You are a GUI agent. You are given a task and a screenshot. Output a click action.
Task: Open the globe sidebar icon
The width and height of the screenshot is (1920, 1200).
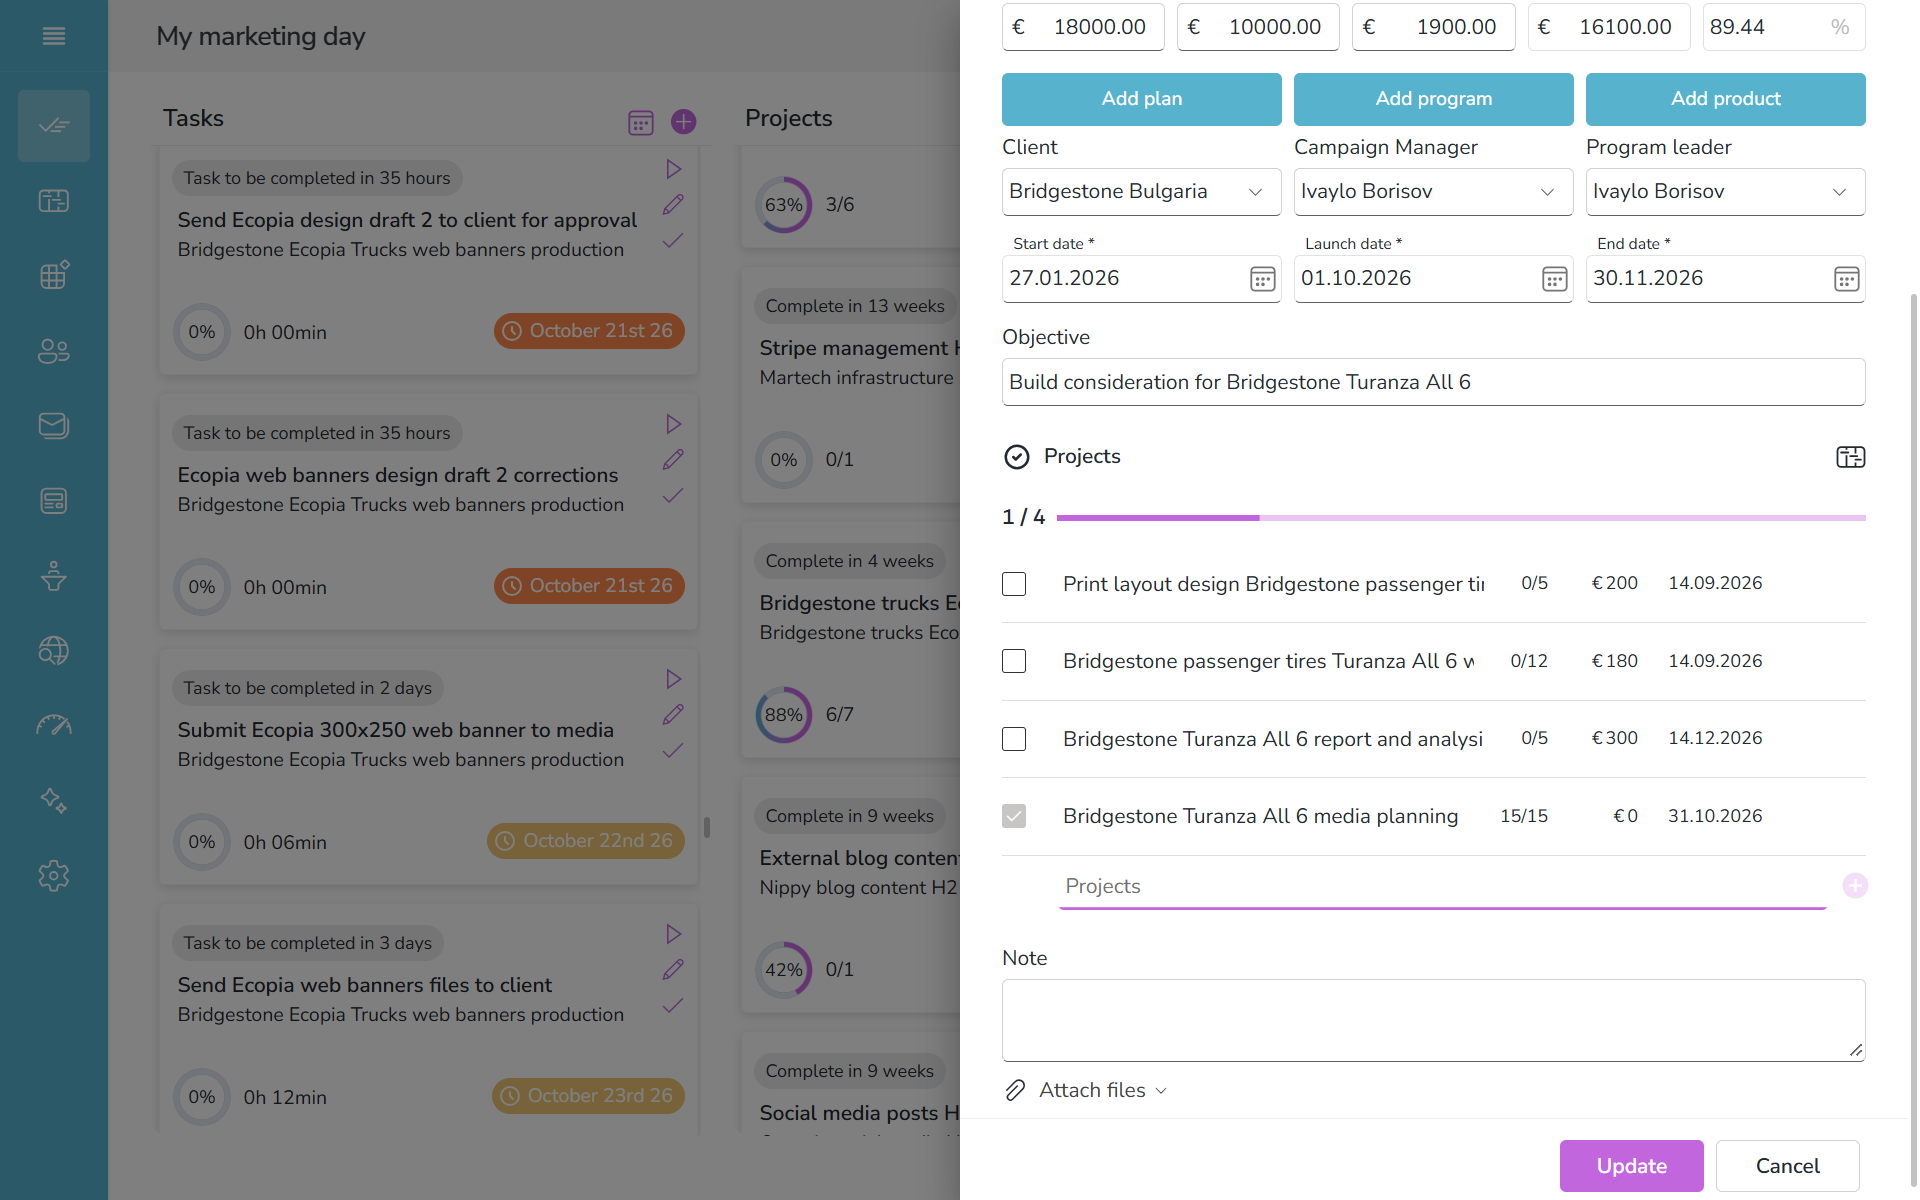(54, 651)
